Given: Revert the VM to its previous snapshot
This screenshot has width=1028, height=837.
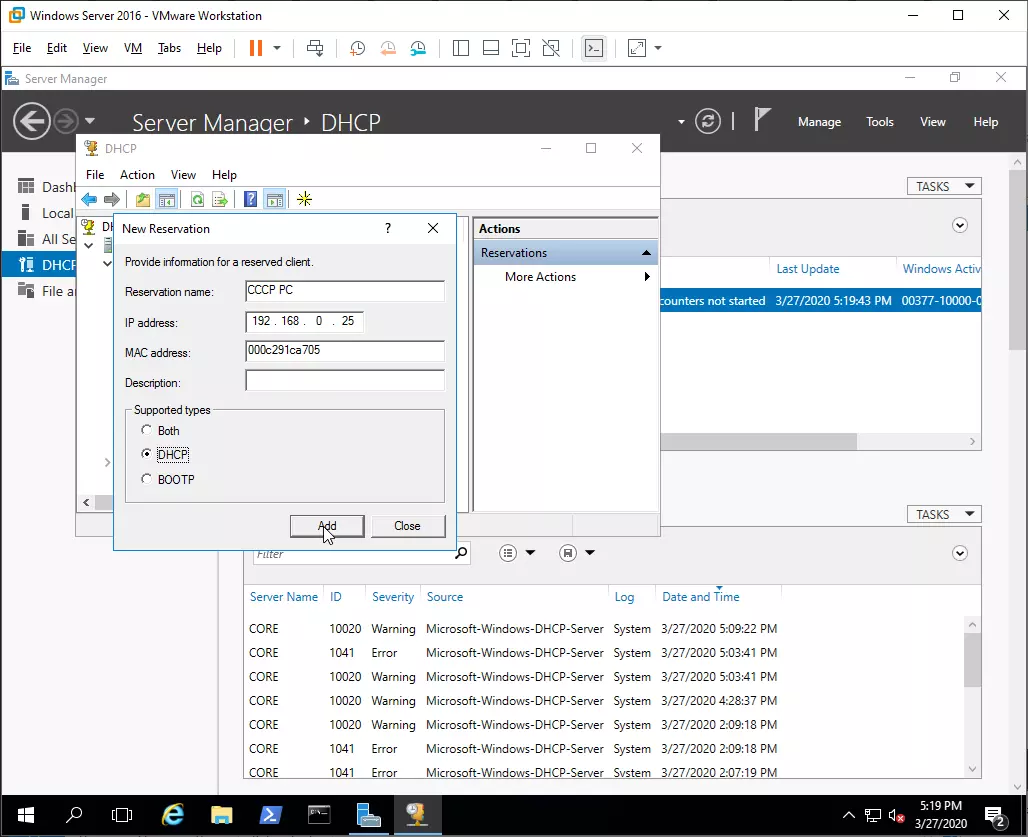Looking at the screenshot, I should (388, 48).
